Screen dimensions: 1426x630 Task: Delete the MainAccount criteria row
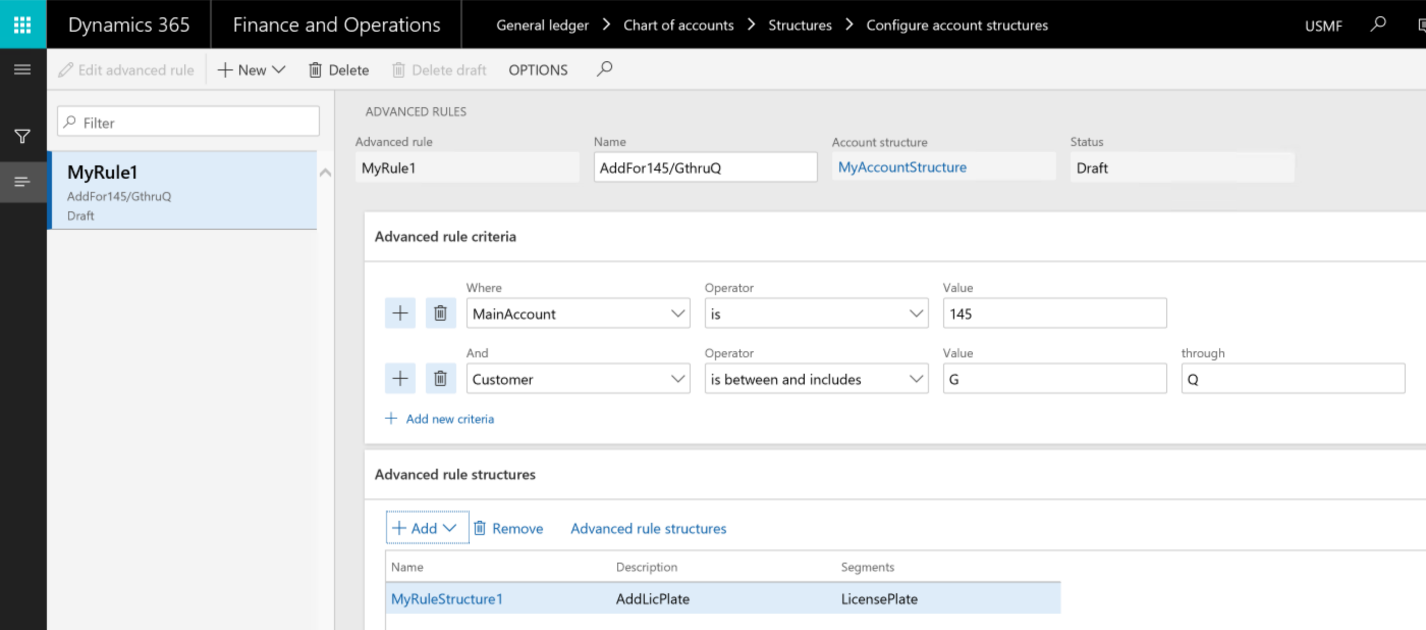coord(440,314)
